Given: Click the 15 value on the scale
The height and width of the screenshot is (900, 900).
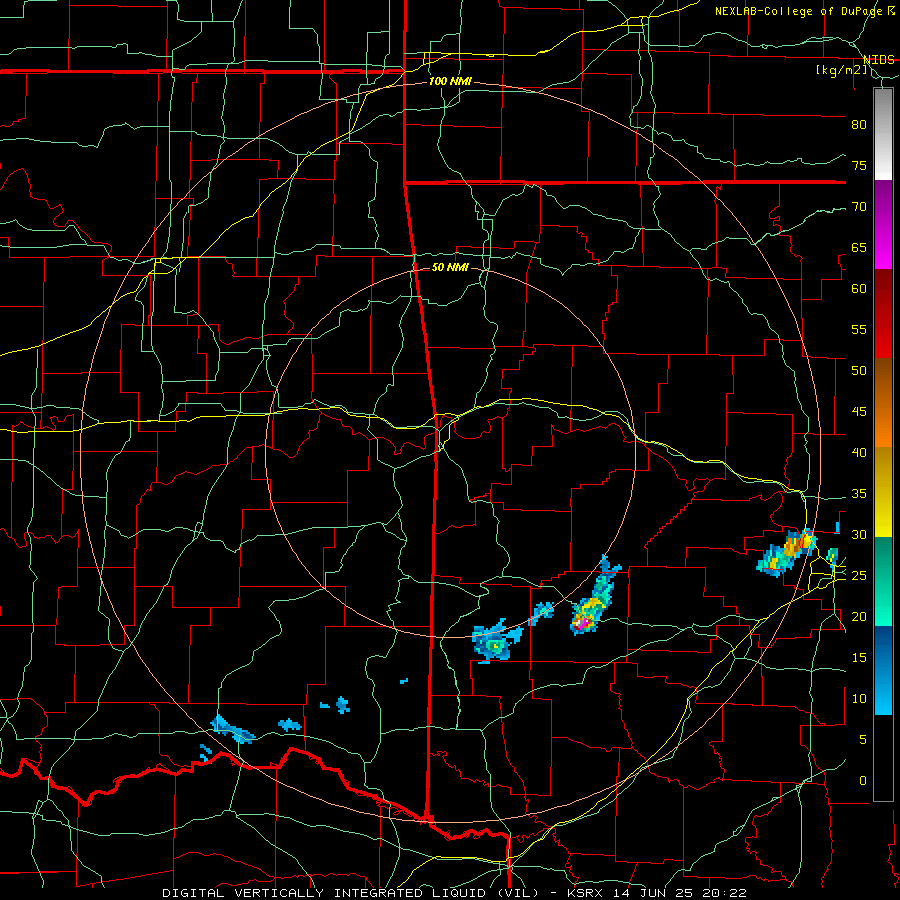Looking at the screenshot, I should [859, 657].
